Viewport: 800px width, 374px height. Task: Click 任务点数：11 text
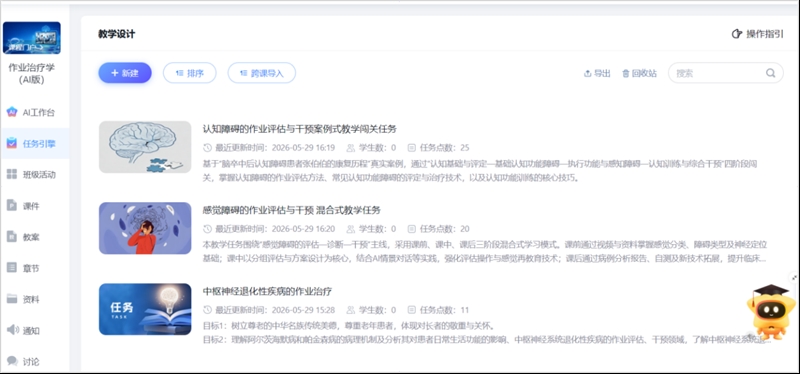coord(443,310)
